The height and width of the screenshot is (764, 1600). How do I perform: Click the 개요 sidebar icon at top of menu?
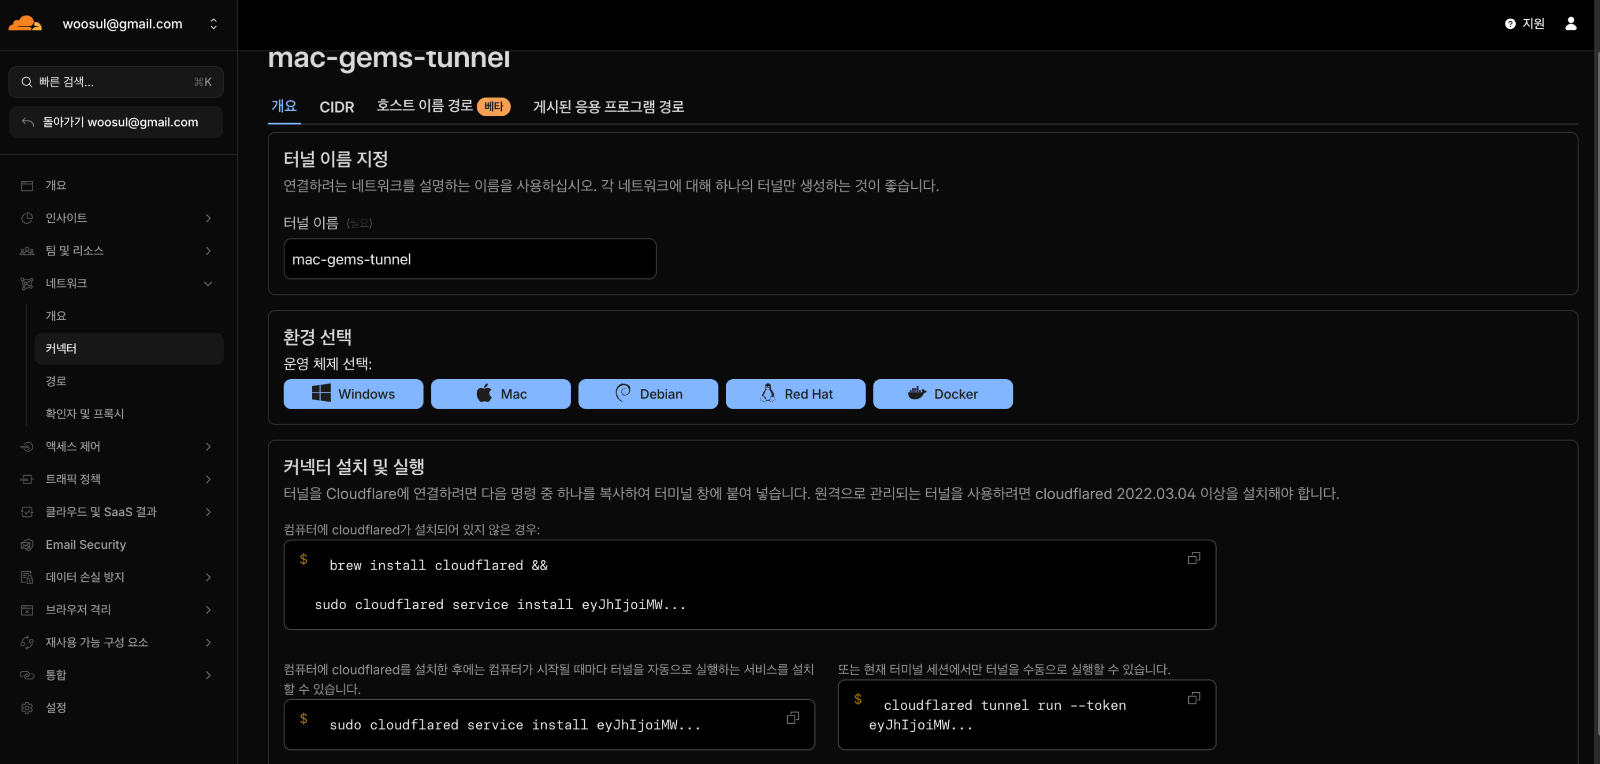click(x=27, y=186)
